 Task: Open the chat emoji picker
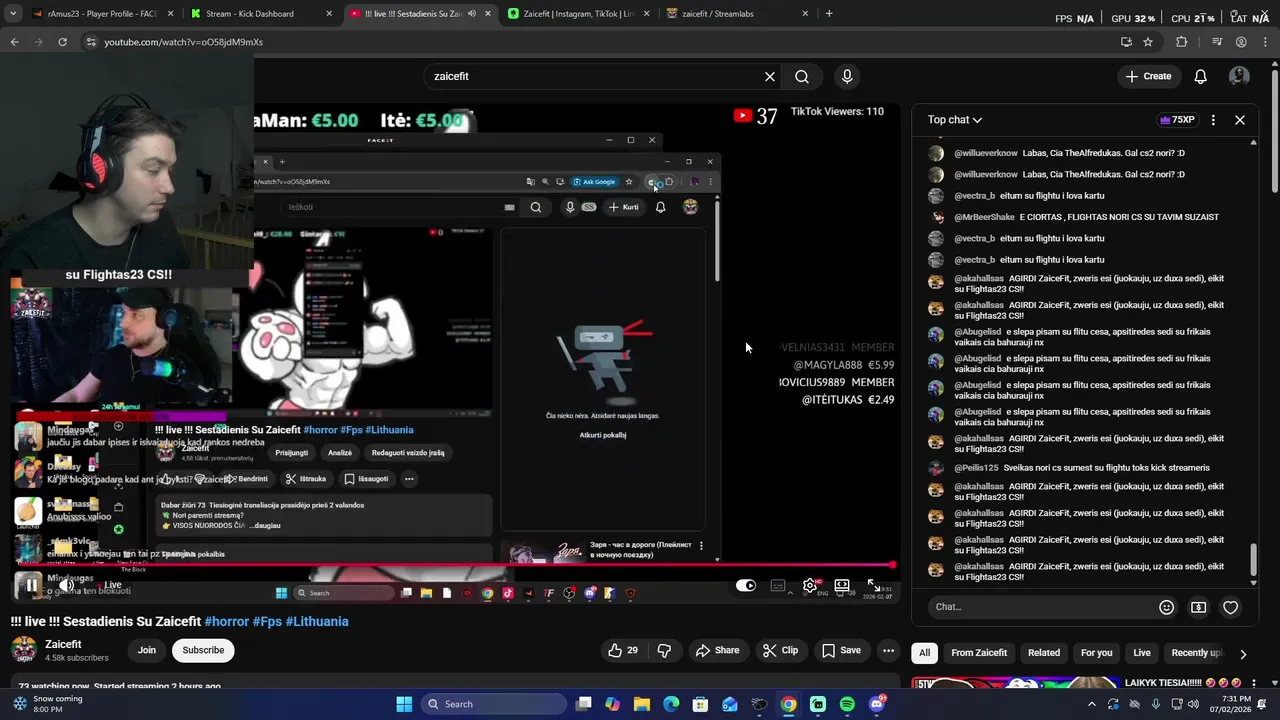tap(1166, 607)
